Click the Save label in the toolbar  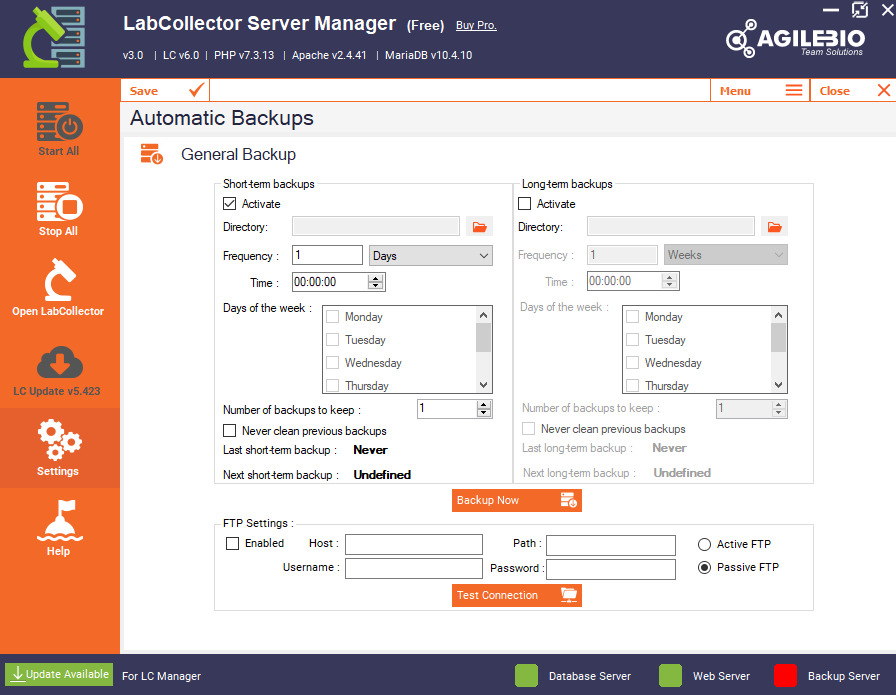[143, 91]
